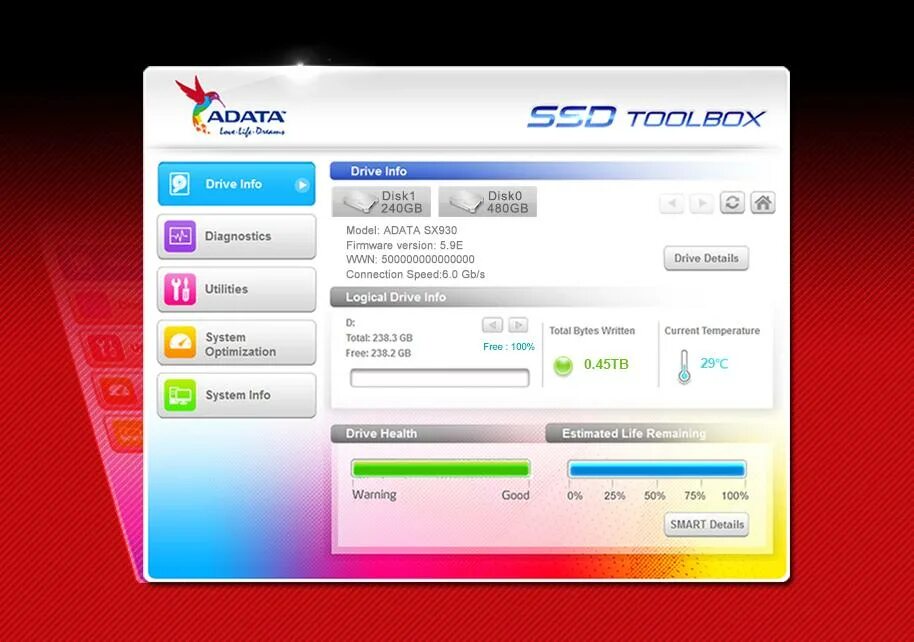Image resolution: width=914 pixels, height=642 pixels.
Task: Open System Optimization section
Action: tap(236, 343)
